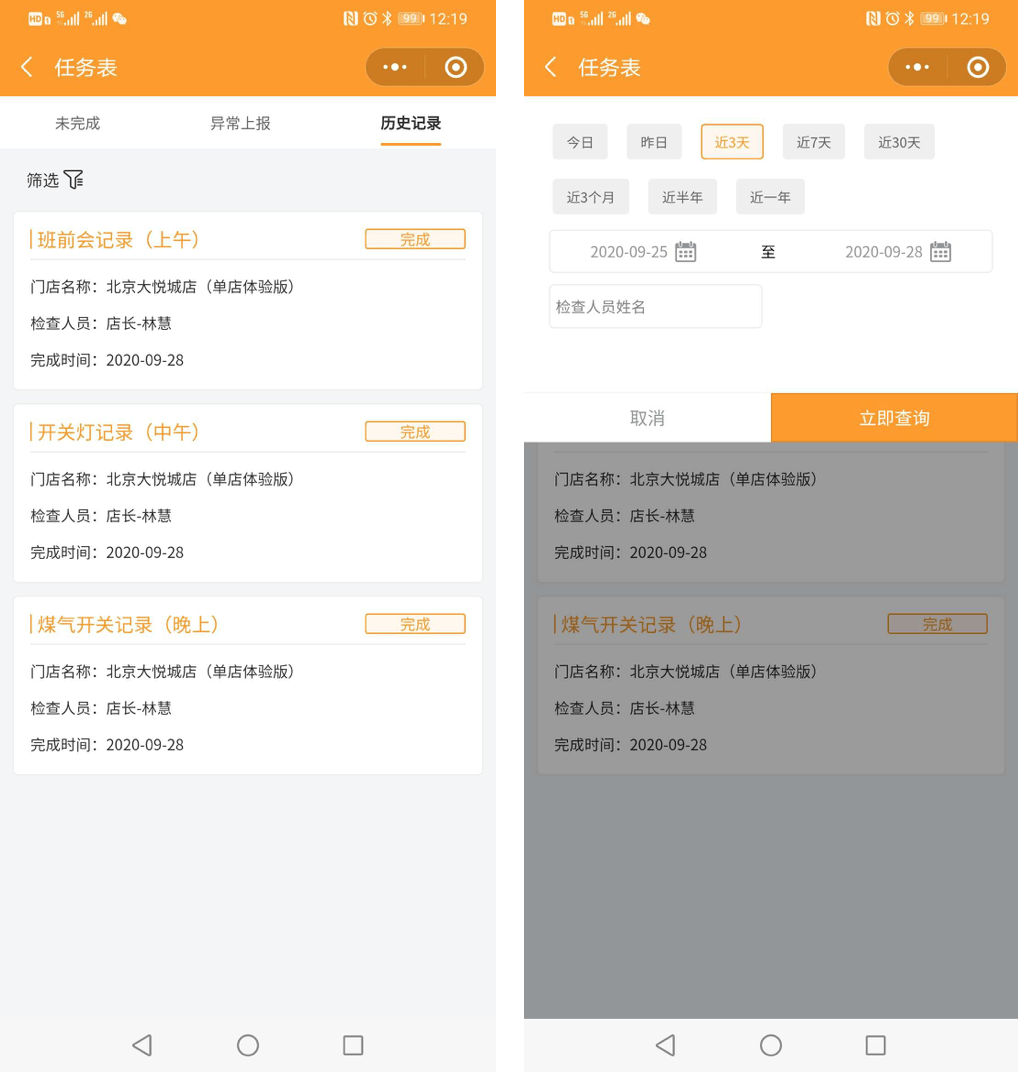Click the funnel filter icon beside 筛选
The width and height of the screenshot is (1018, 1072).
[74, 180]
